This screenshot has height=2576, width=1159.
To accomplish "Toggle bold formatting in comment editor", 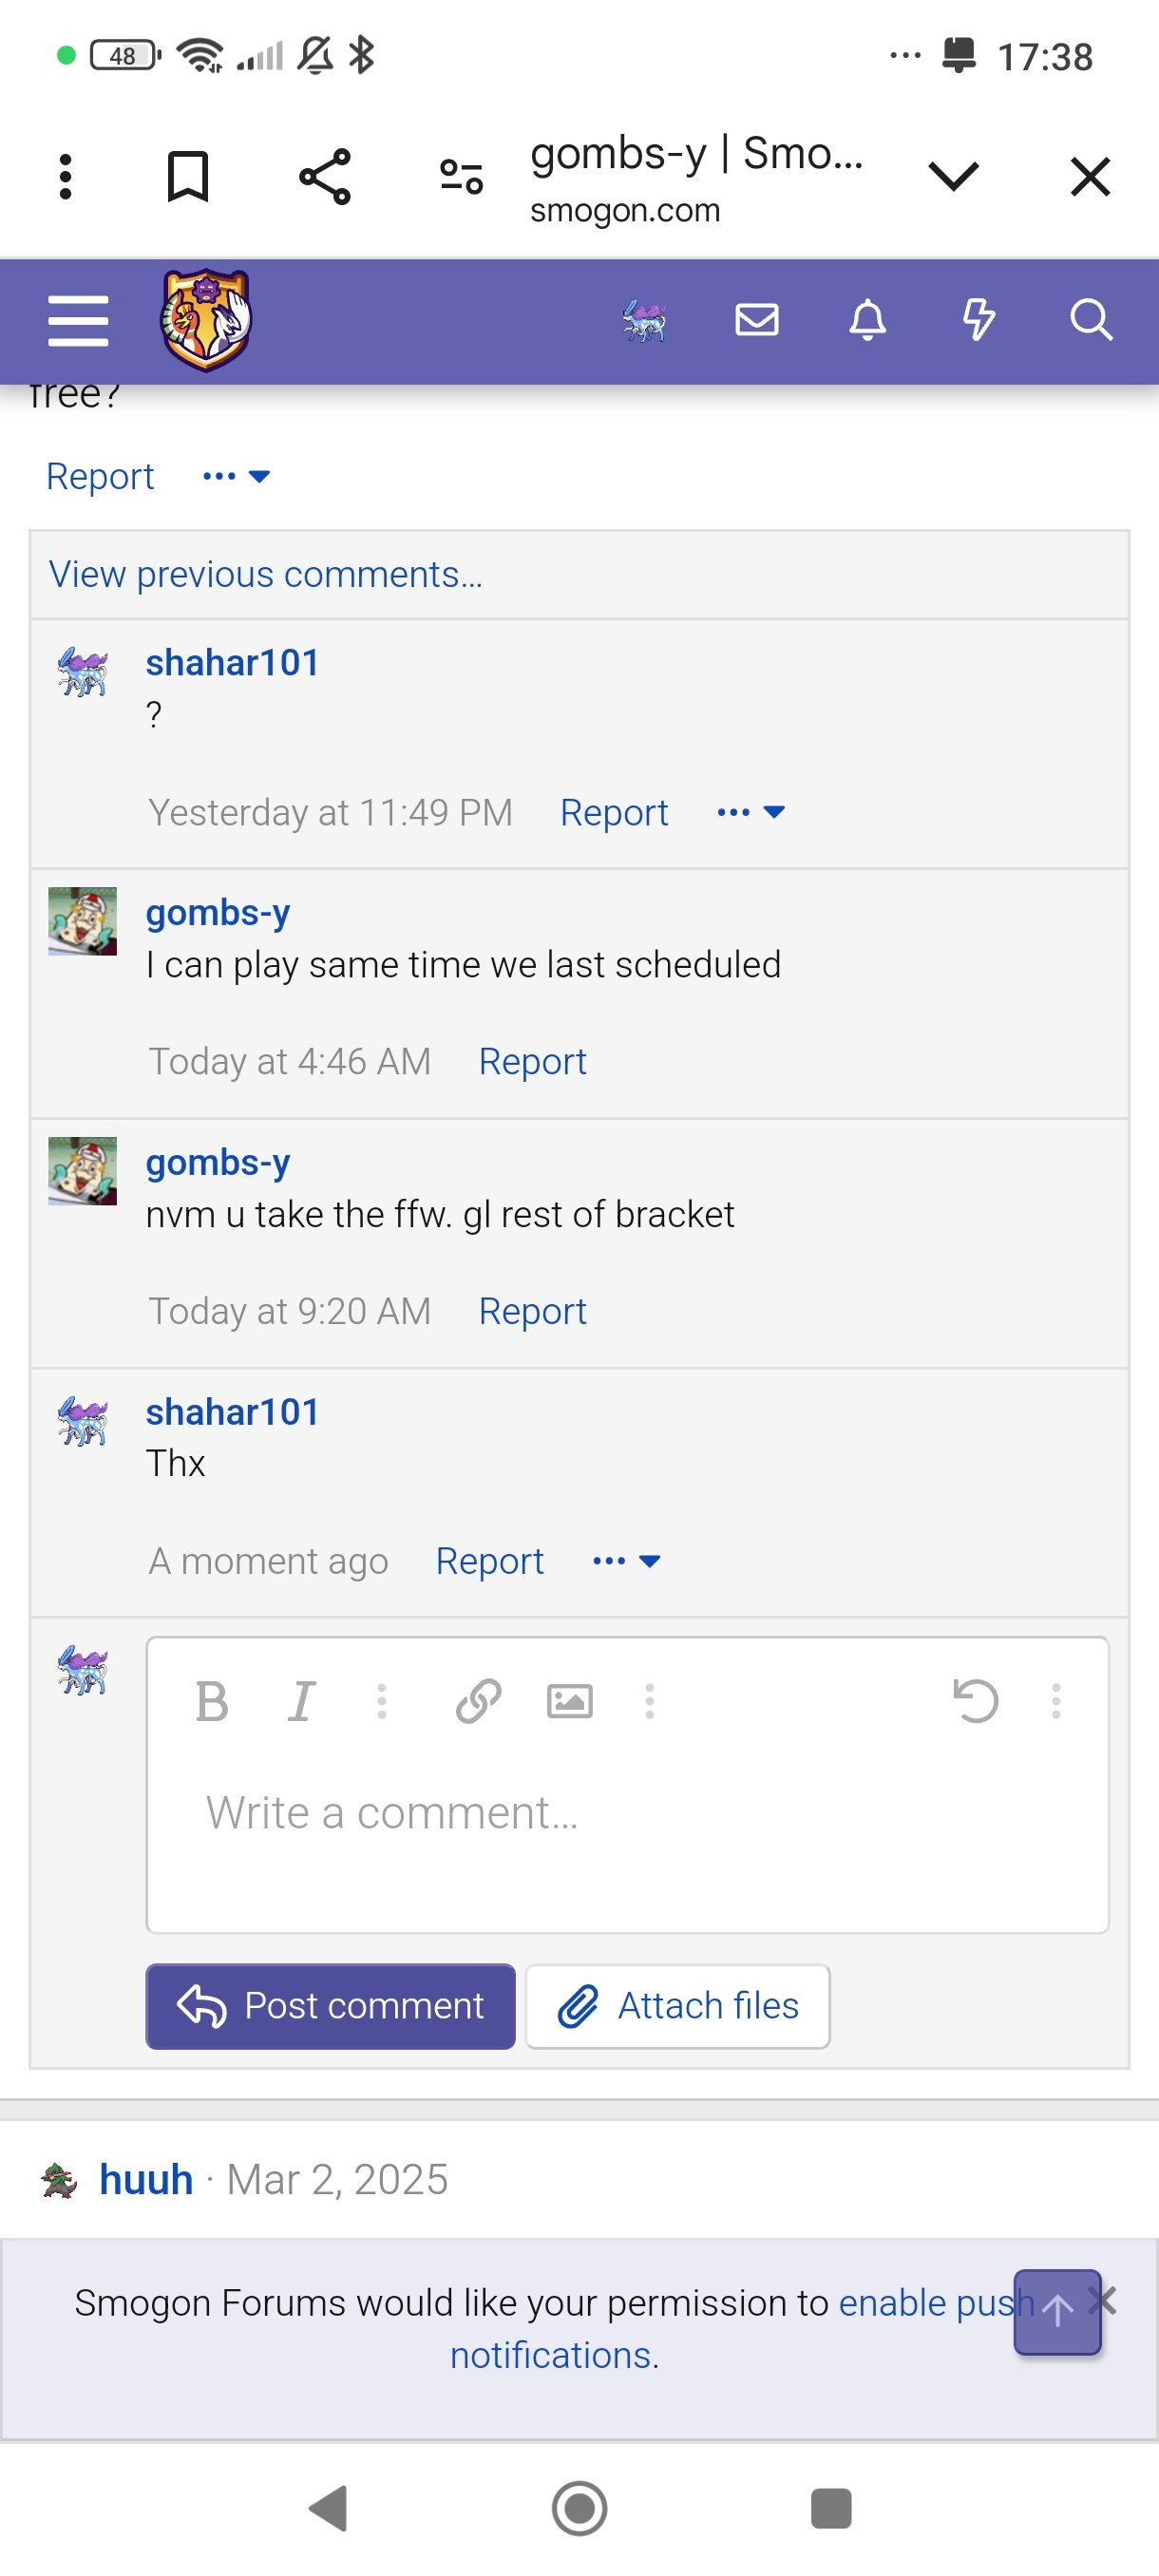I will 212,1700.
